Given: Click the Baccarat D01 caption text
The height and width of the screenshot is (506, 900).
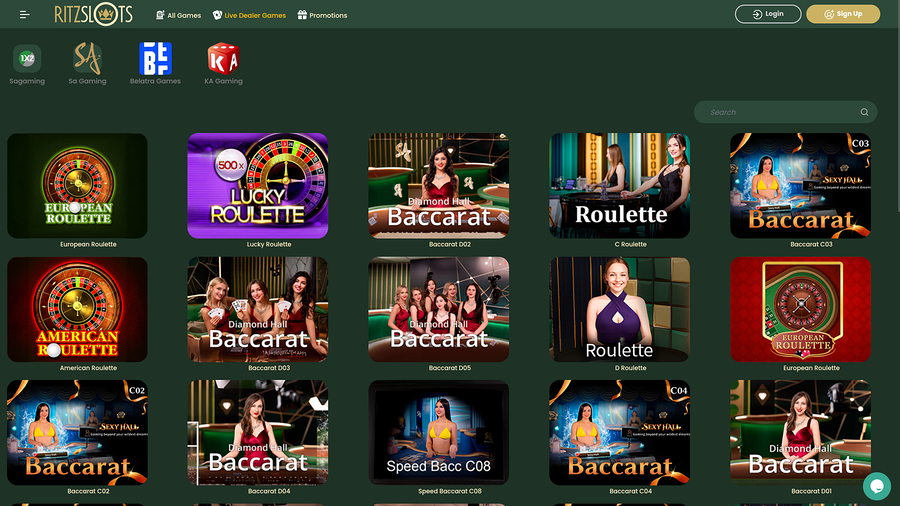Looking at the screenshot, I should pos(811,491).
